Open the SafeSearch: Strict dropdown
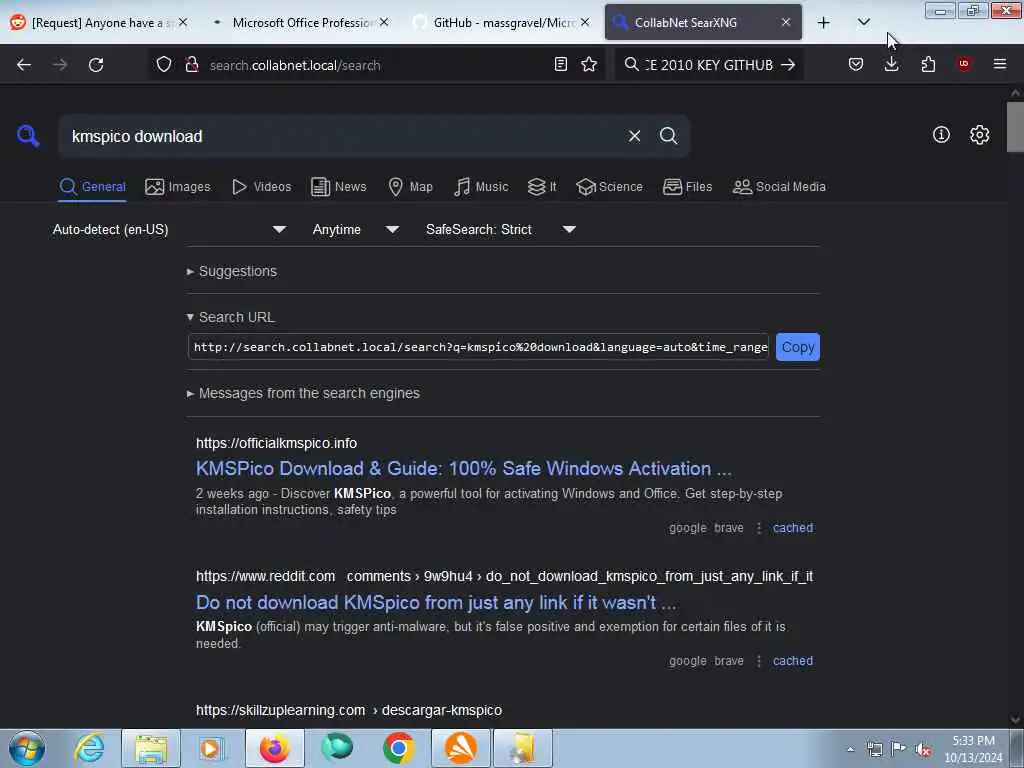Image resolution: width=1024 pixels, height=768 pixels. click(x=501, y=230)
